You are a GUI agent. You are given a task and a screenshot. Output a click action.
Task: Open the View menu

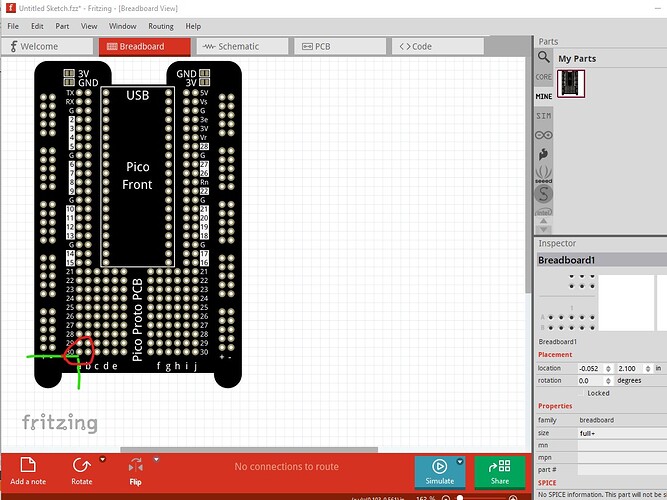tap(89, 26)
